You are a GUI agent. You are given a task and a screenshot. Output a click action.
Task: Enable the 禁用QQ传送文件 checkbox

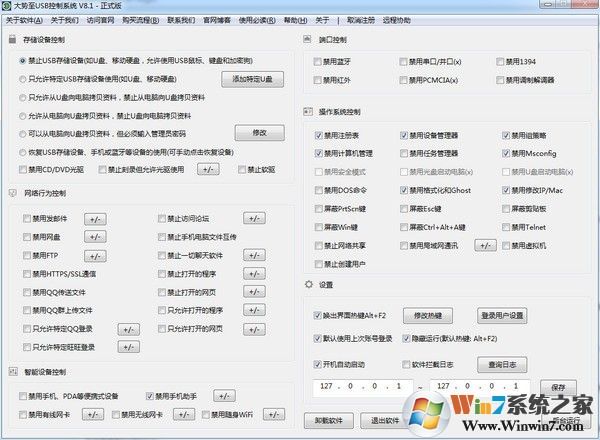[x=27, y=292]
